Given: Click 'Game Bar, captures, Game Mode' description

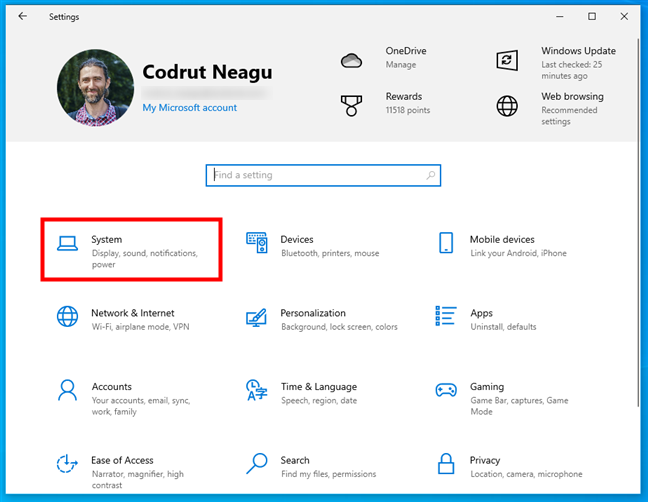Looking at the screenshot, I should pyautogui.click(x=519, y=406).
